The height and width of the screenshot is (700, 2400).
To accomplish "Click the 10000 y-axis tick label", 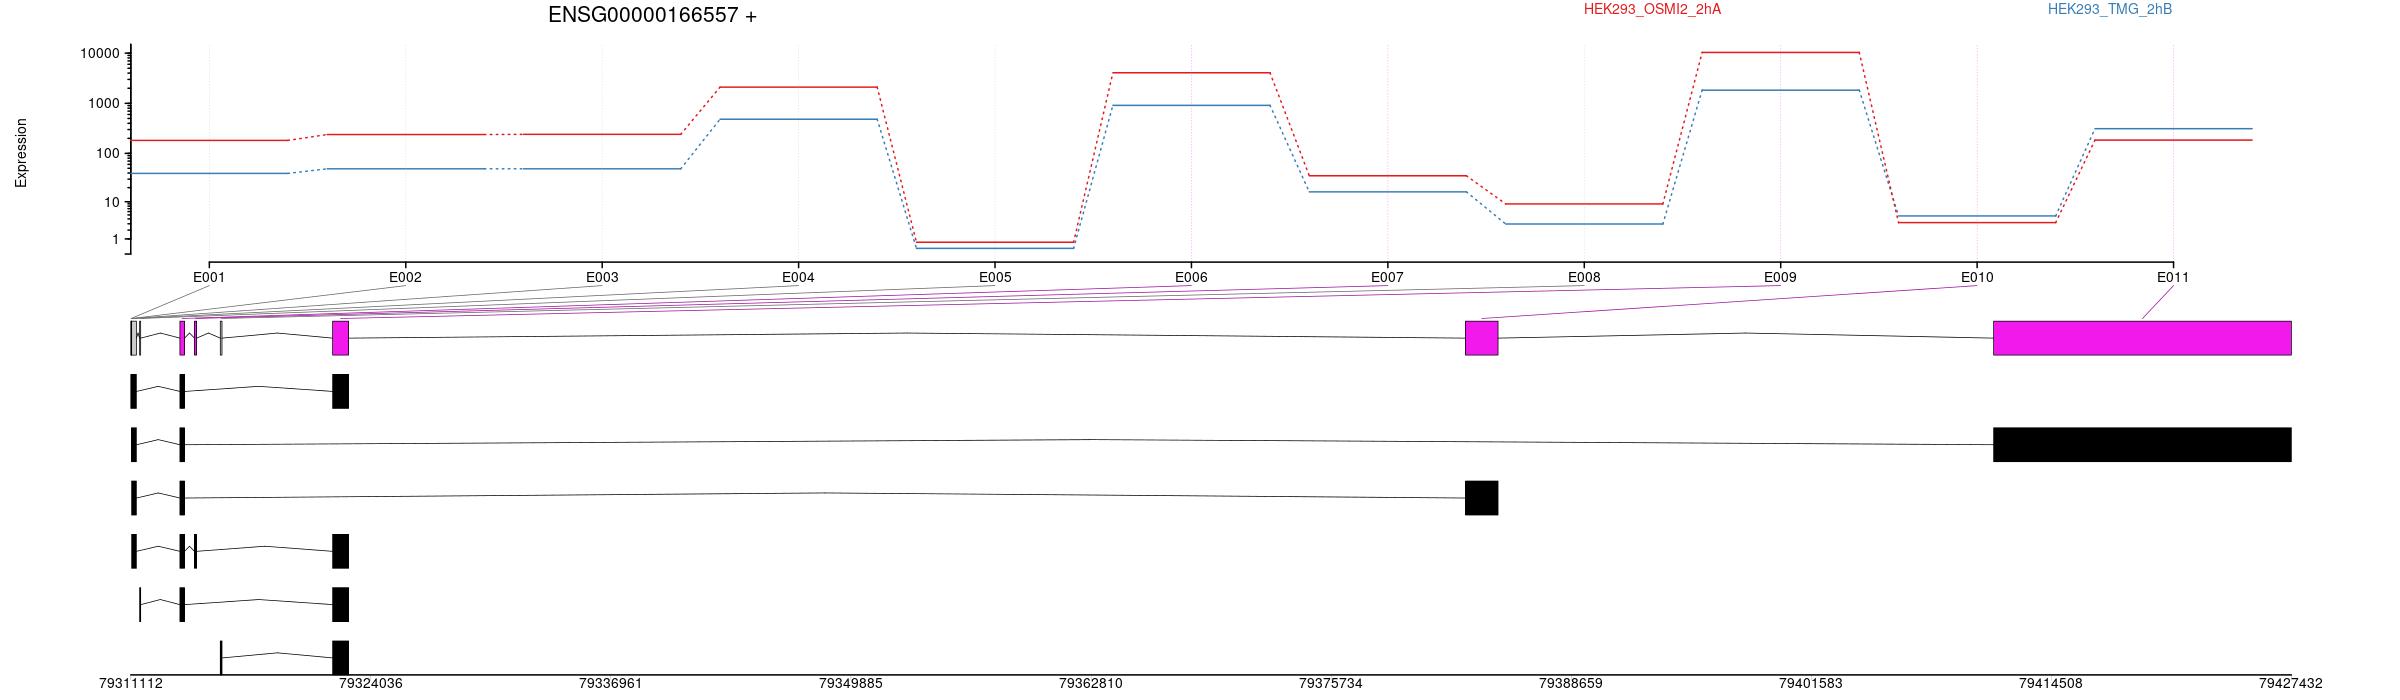I will pos(99,54).
